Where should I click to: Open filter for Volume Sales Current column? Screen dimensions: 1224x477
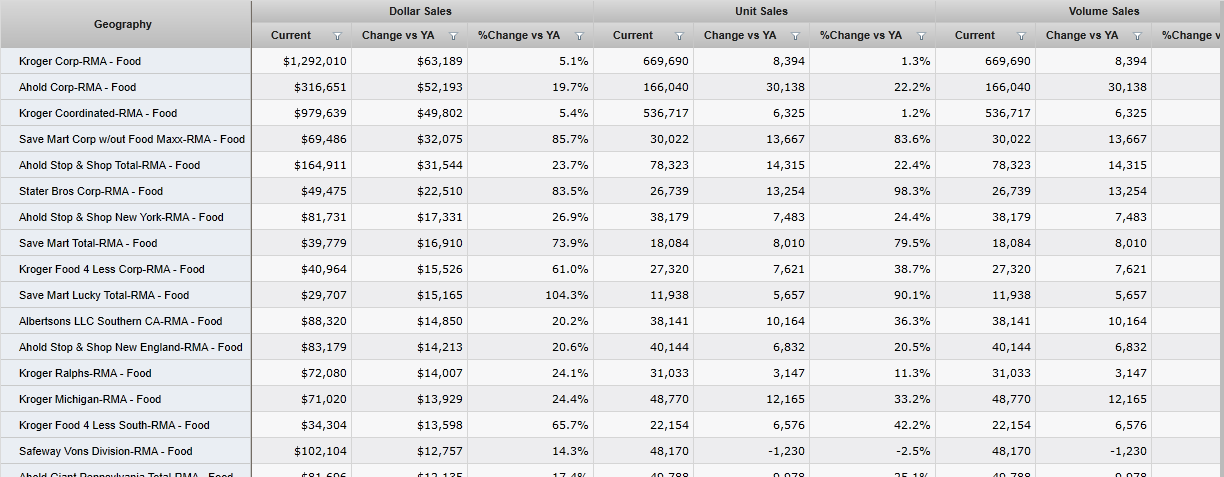tap(1021, 36)
